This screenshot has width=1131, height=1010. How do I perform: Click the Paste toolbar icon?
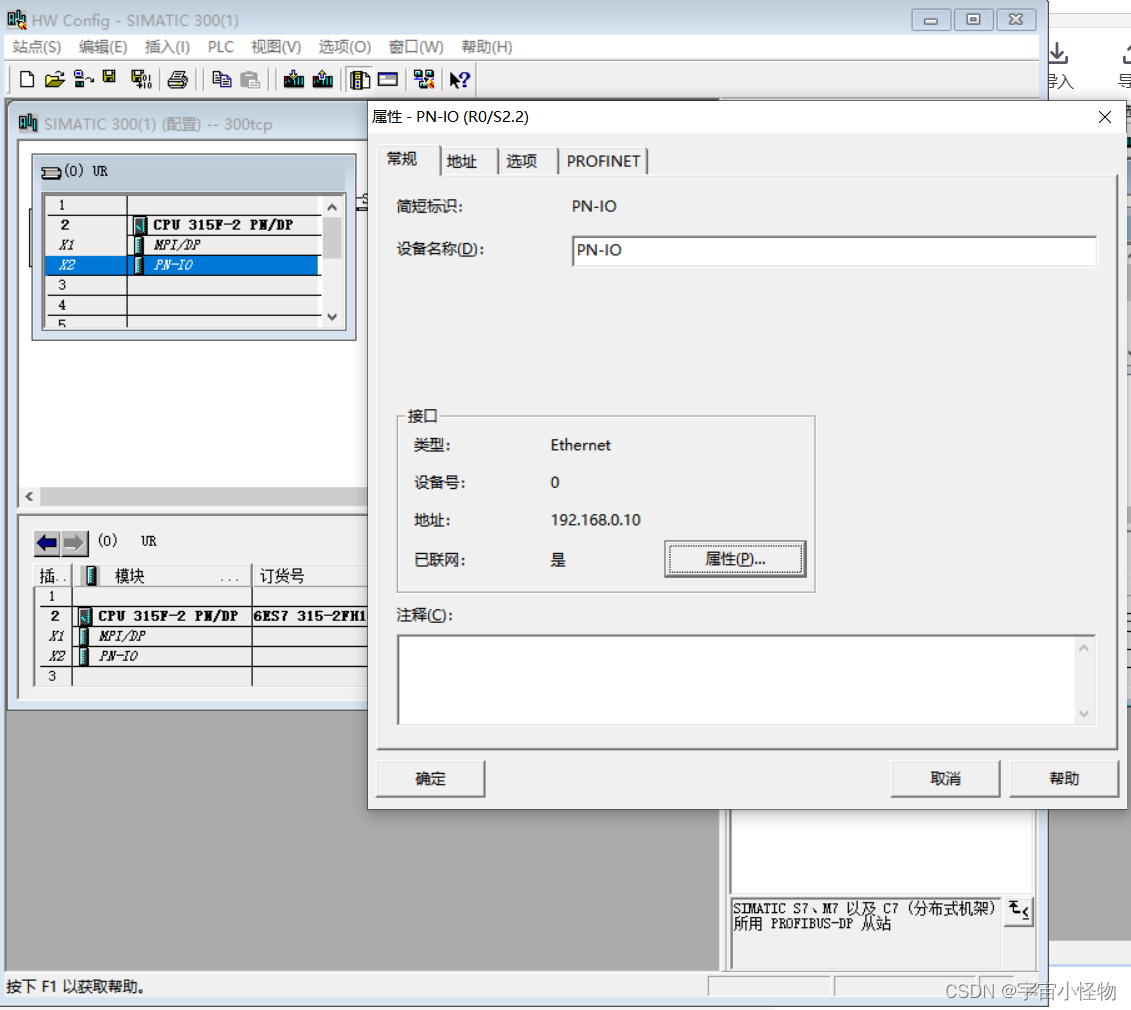tap(250, 79)
